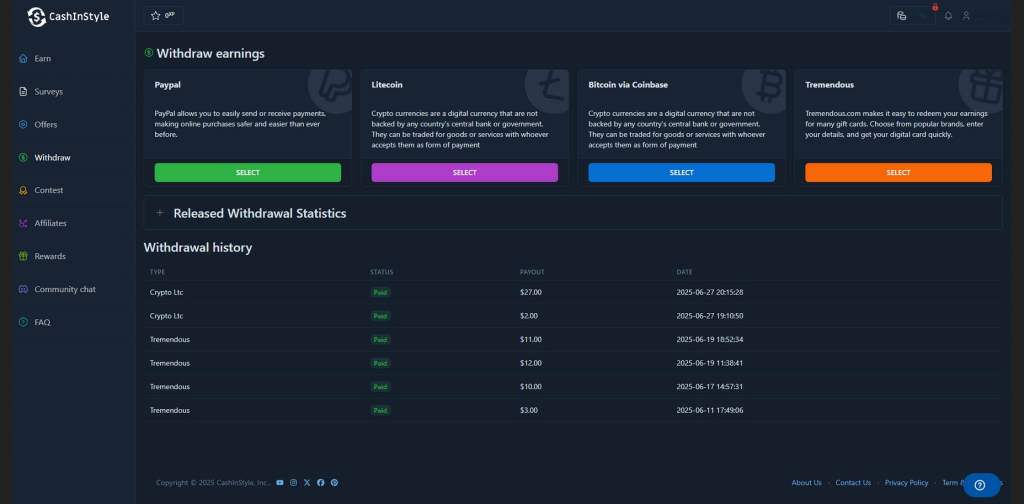Image resolution: width=1024 pixels, height=504 pixels.
Task: Open the Privacy Policy link
Action: (906, 482)
